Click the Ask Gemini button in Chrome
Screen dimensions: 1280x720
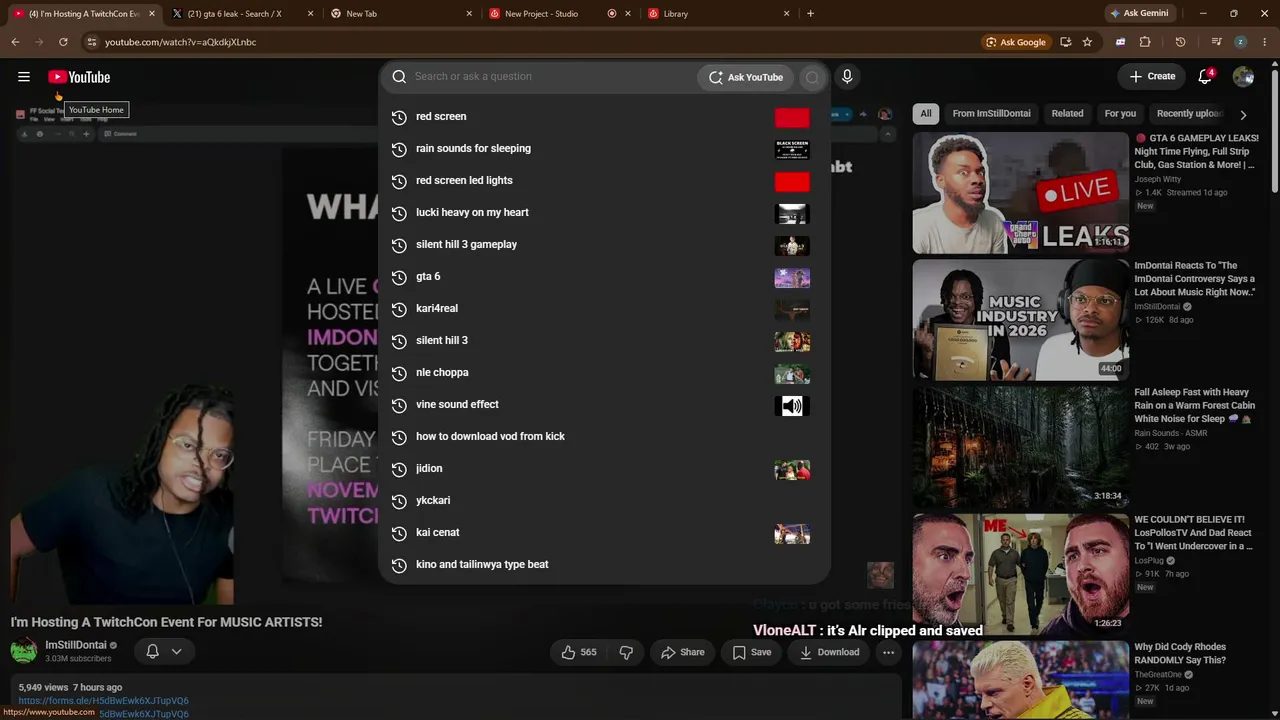(1138, 14)
